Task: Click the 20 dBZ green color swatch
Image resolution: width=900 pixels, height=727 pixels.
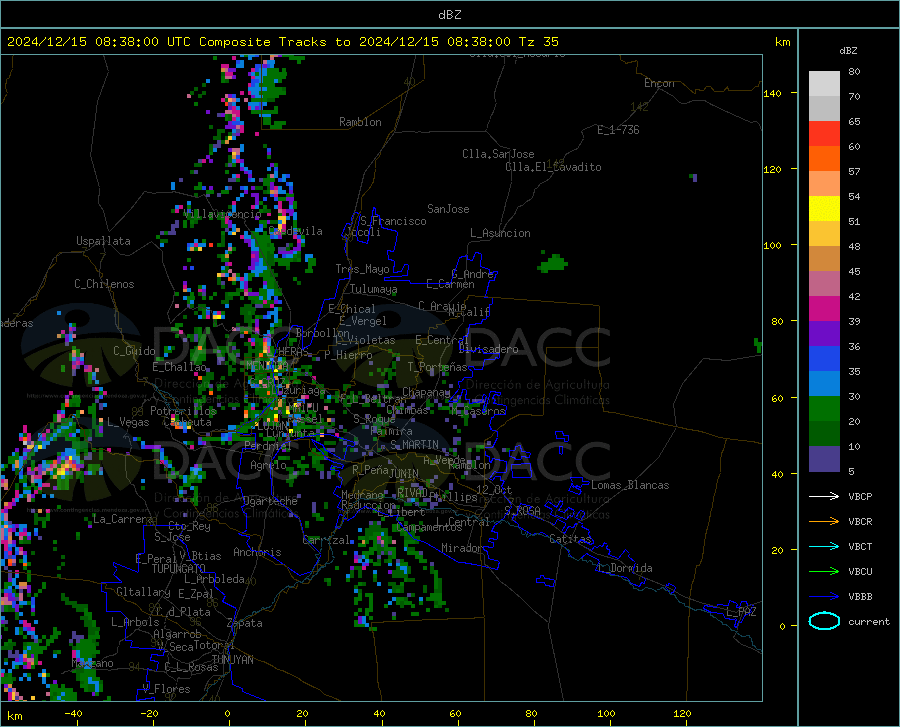Action: click(824, 409)
